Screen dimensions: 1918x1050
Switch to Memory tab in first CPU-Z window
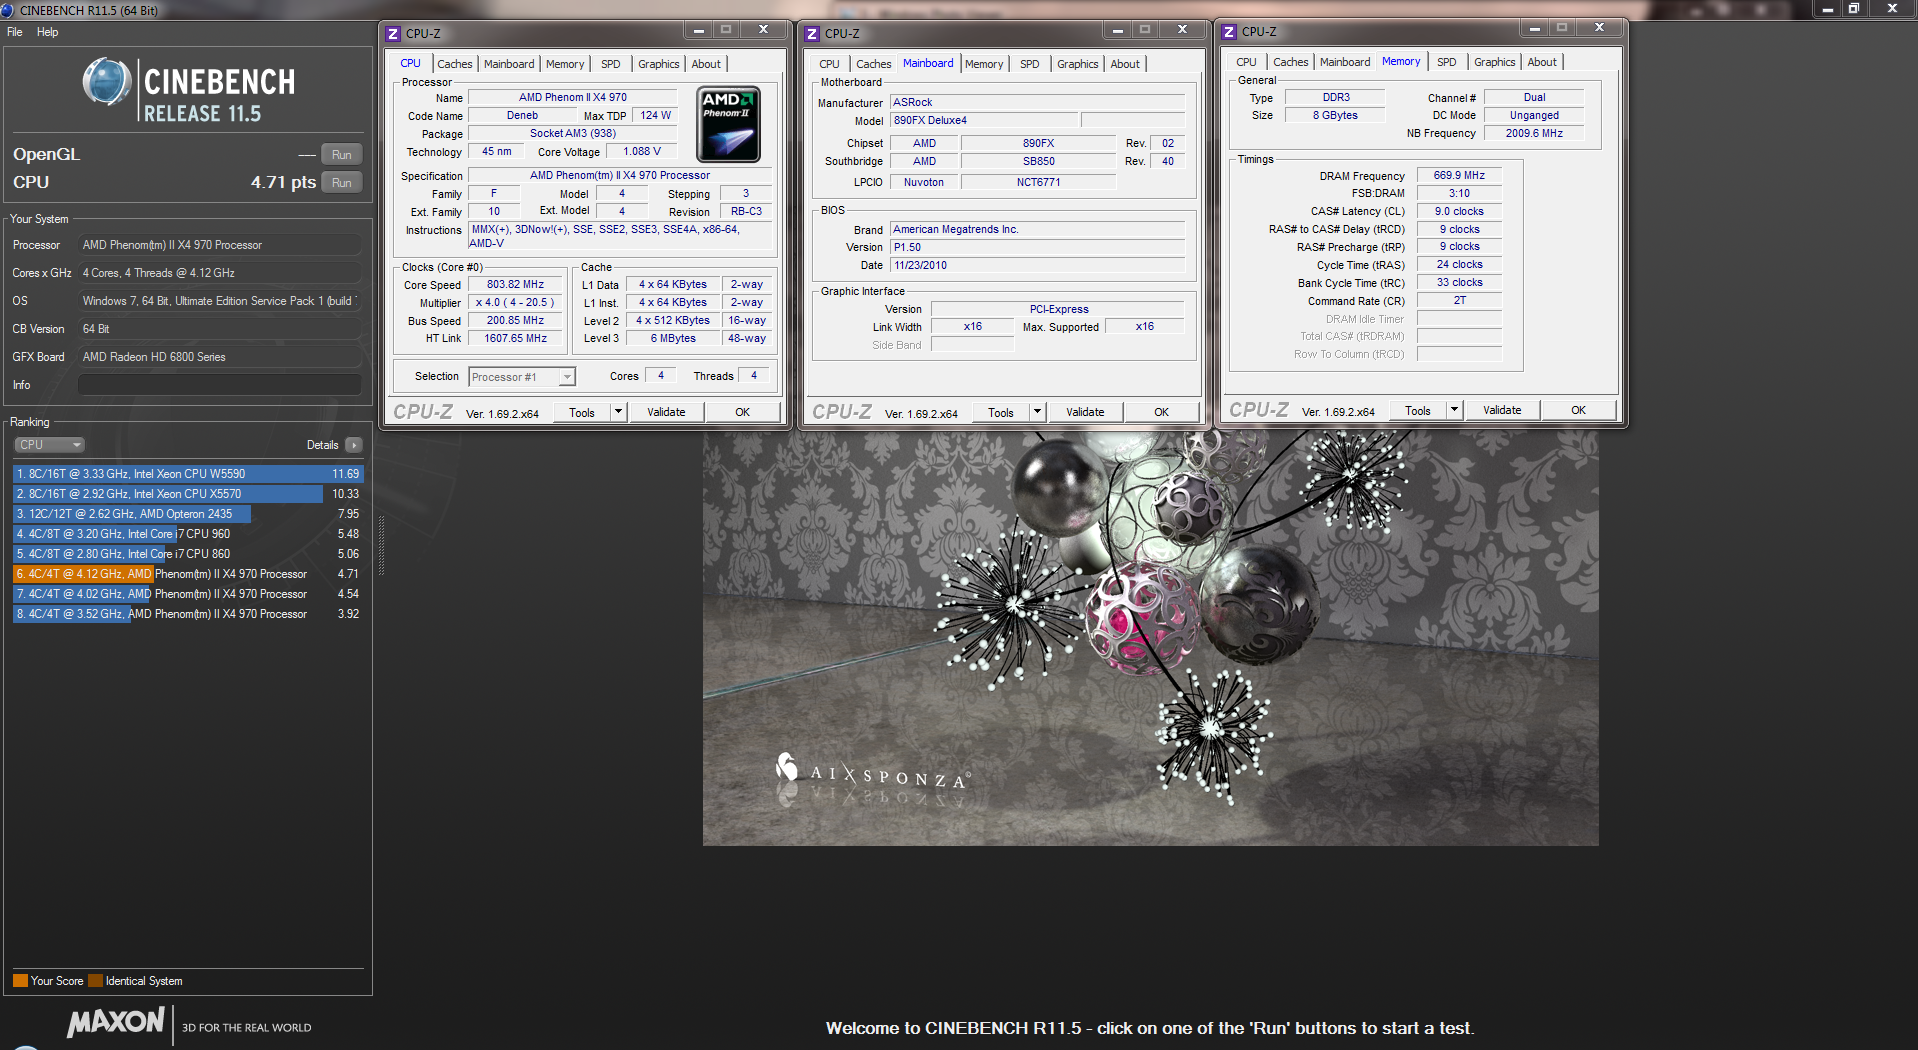pos(565,64)
